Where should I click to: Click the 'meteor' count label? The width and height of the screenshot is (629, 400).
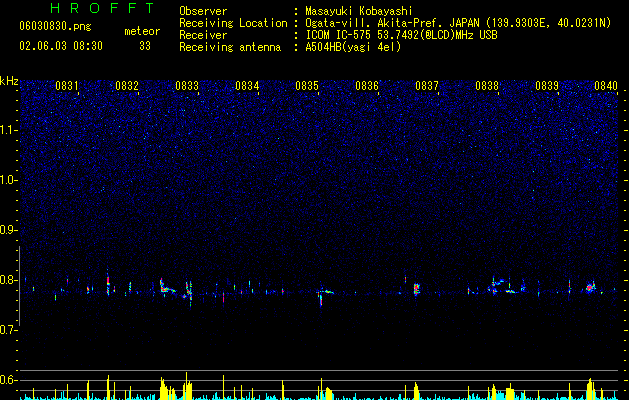(142, 31)
